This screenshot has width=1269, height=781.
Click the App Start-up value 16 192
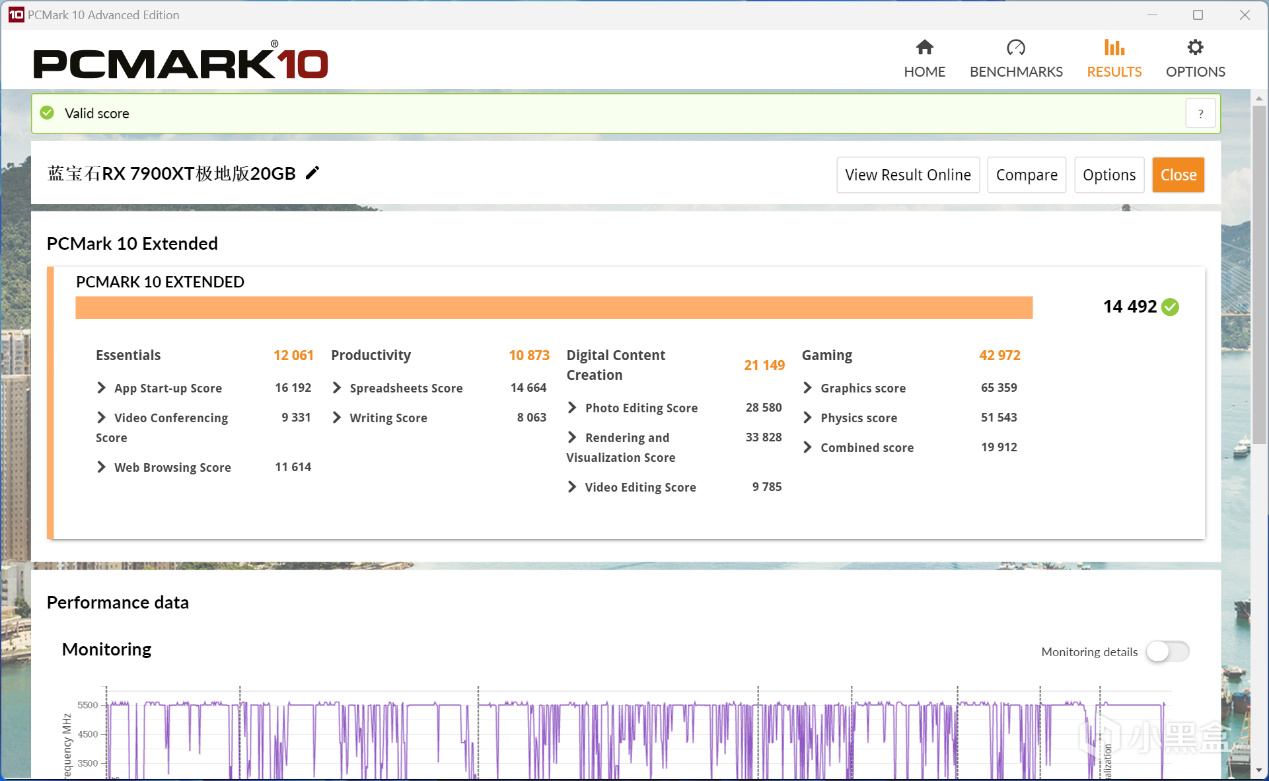coord(293,388)
